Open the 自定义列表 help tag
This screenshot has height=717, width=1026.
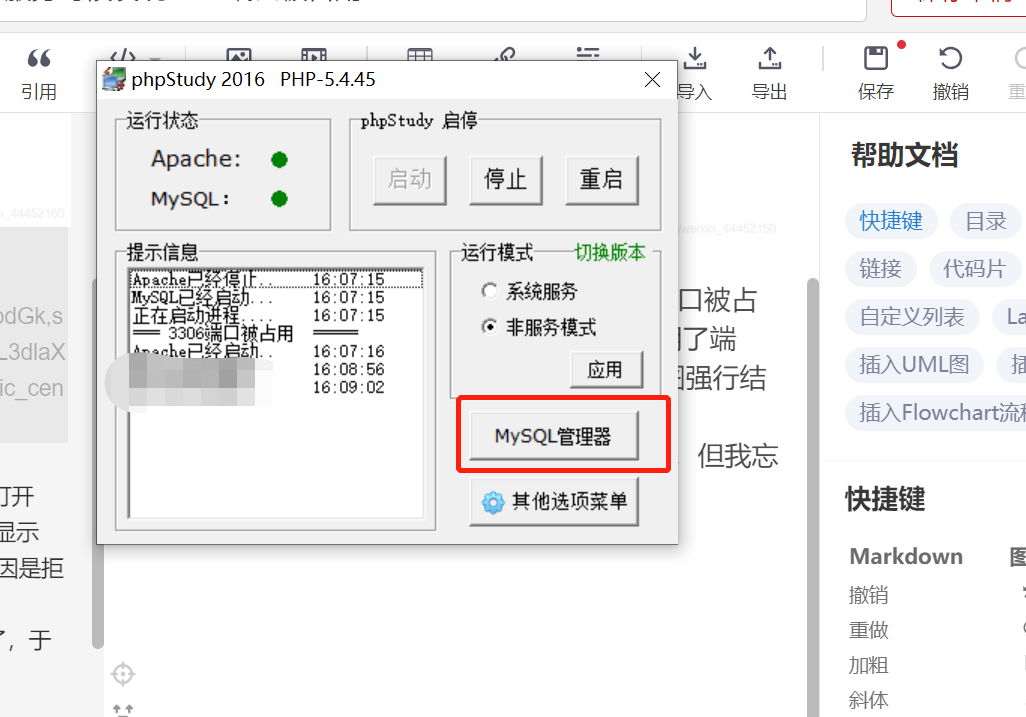pyautogui.click(x=912, y=317)
